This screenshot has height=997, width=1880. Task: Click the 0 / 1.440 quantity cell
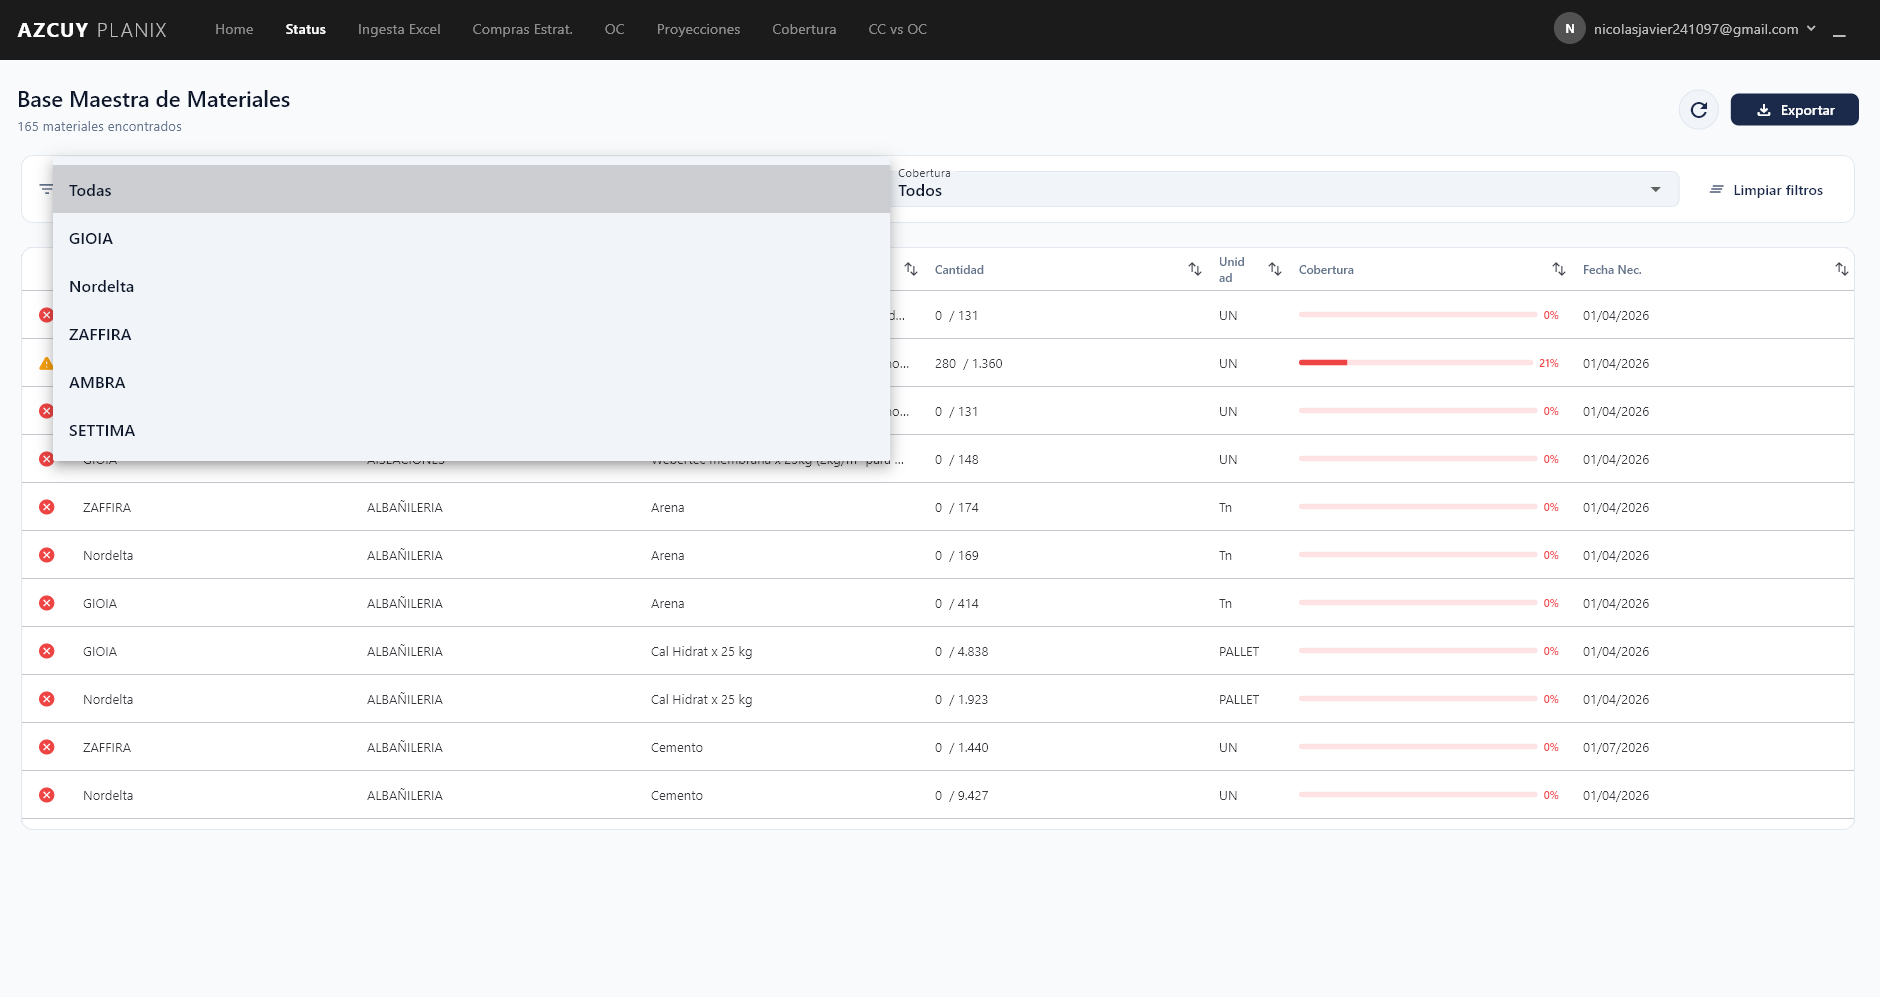tap(961, 748)
